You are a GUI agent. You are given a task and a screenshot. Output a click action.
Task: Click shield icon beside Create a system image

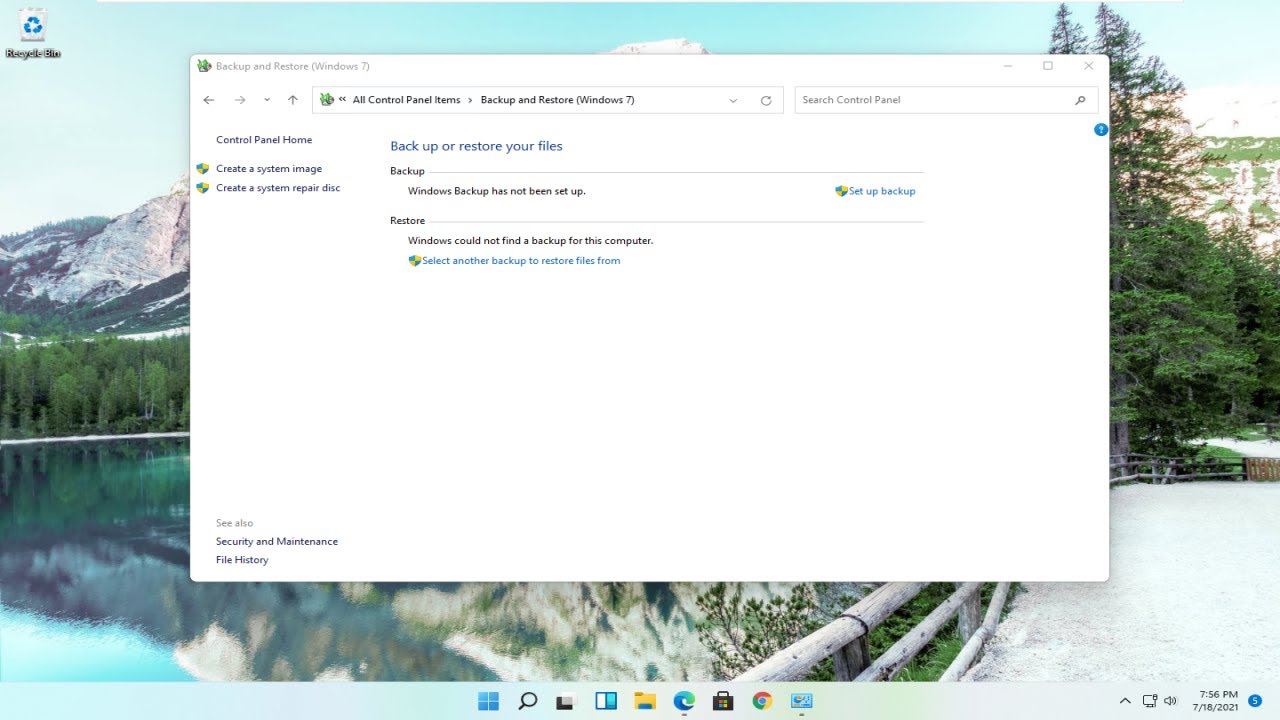tap(203, 169)
